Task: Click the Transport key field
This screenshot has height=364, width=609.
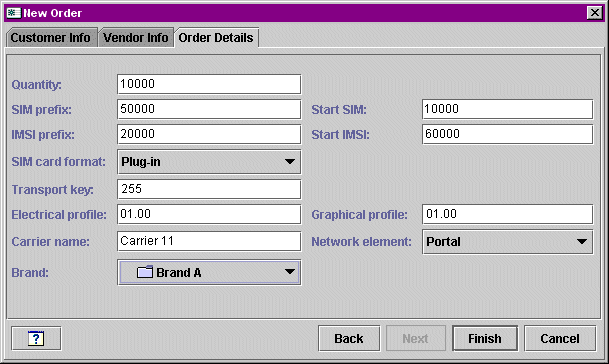Action: [209, 189]
